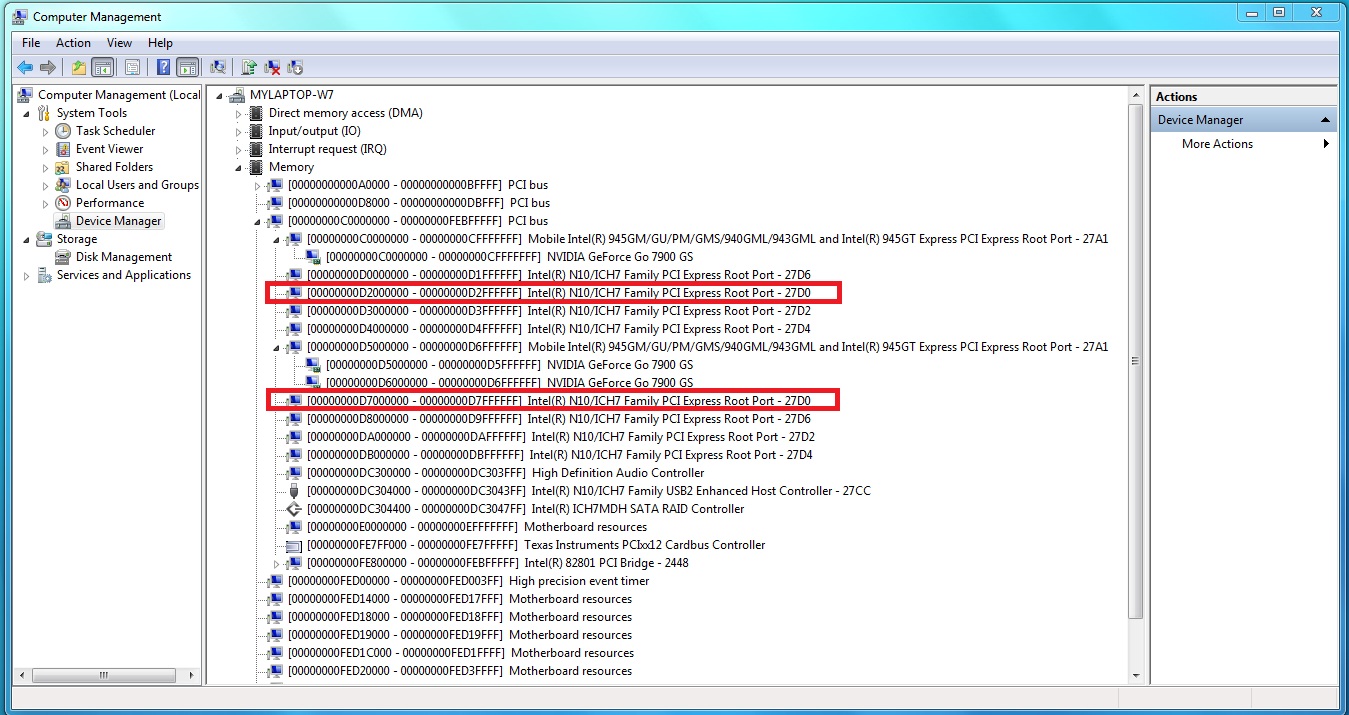The image size is (1349, 715).
Task: Expand Services and Applications node
Action: pos(27,275)
